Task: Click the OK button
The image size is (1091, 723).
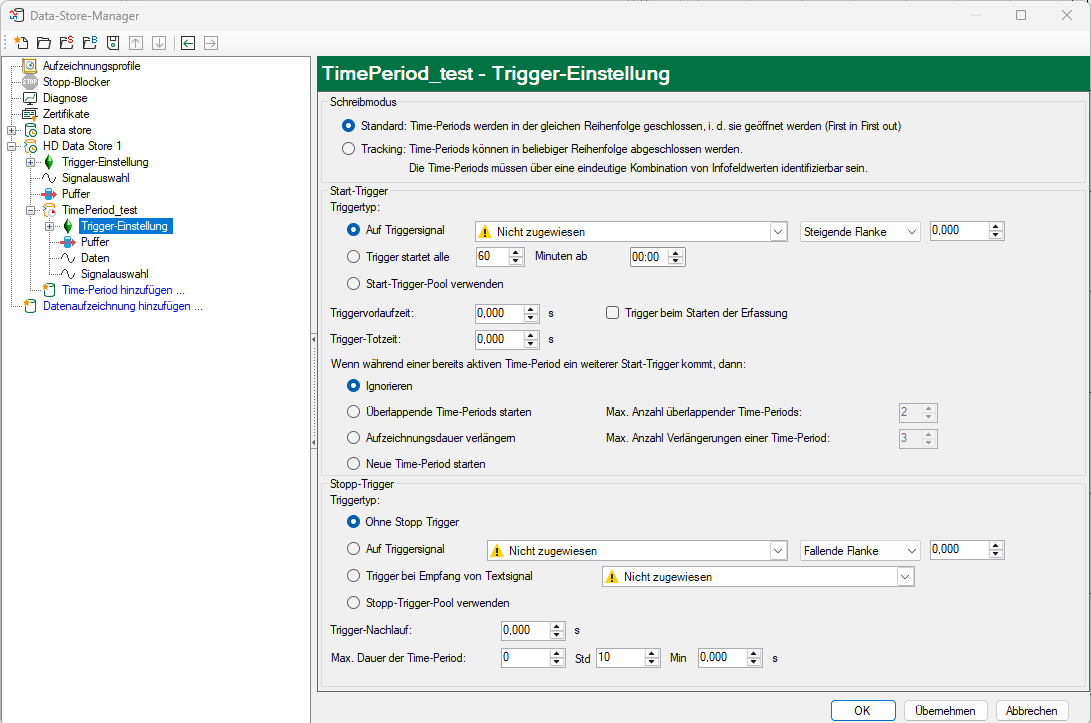Action: click(863, 710)
